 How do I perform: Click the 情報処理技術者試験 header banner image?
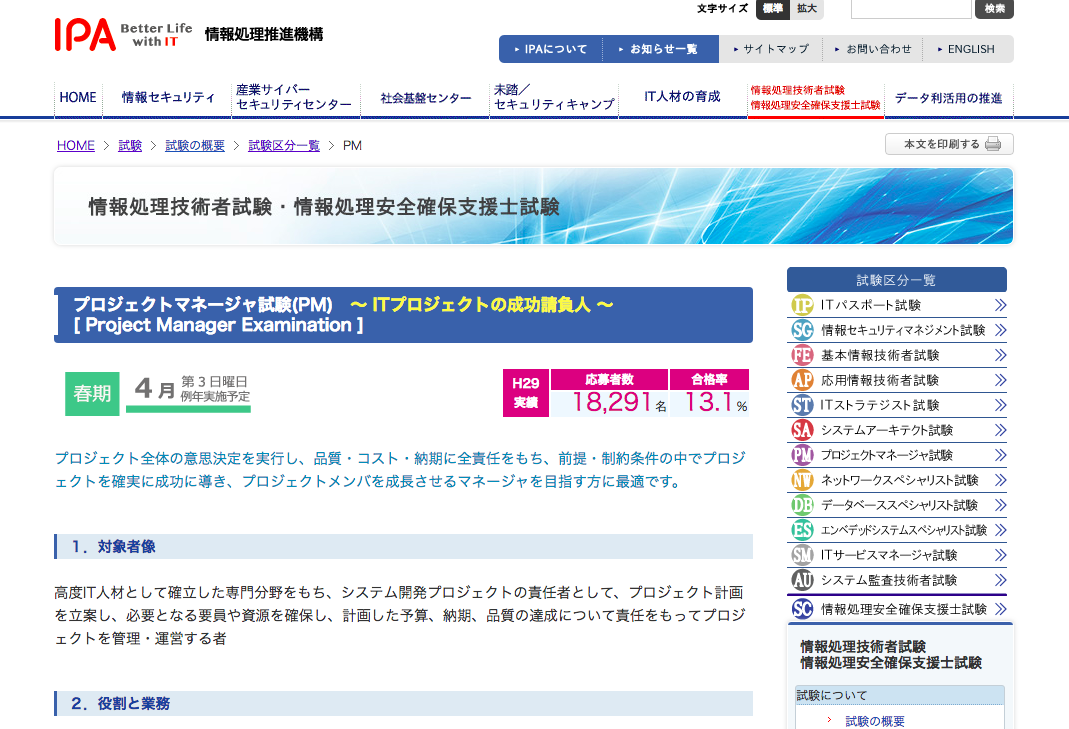pyautogui.click(x=533, y=206)
